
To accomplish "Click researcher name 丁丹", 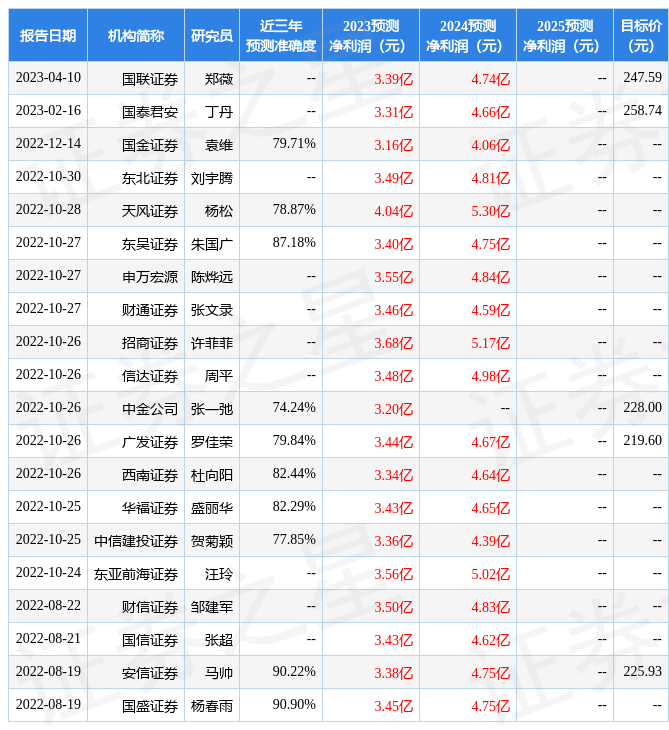I will (x=219, y=112).
